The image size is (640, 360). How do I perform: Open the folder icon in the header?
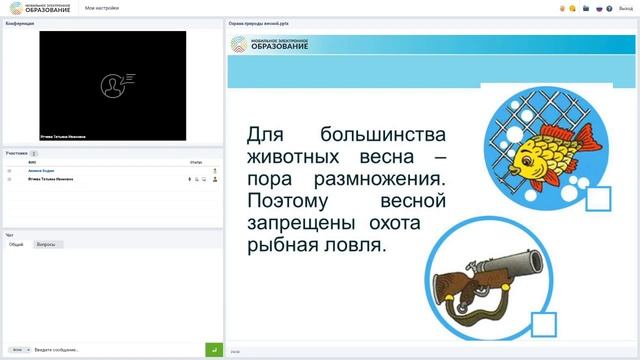click(586, 9)
